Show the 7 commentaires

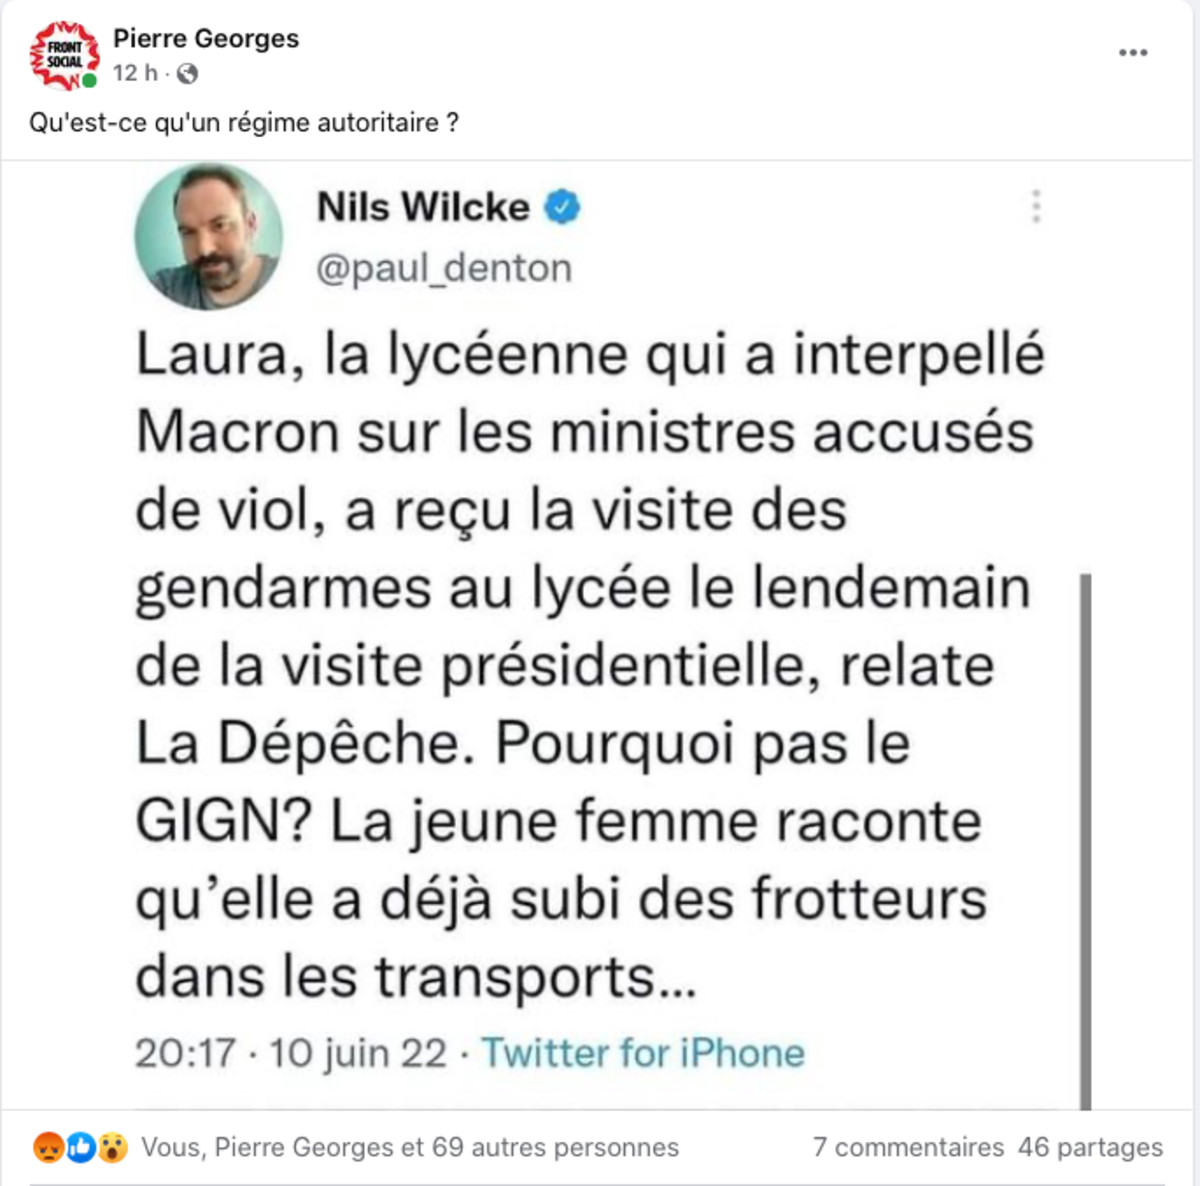coord(908,1147)
